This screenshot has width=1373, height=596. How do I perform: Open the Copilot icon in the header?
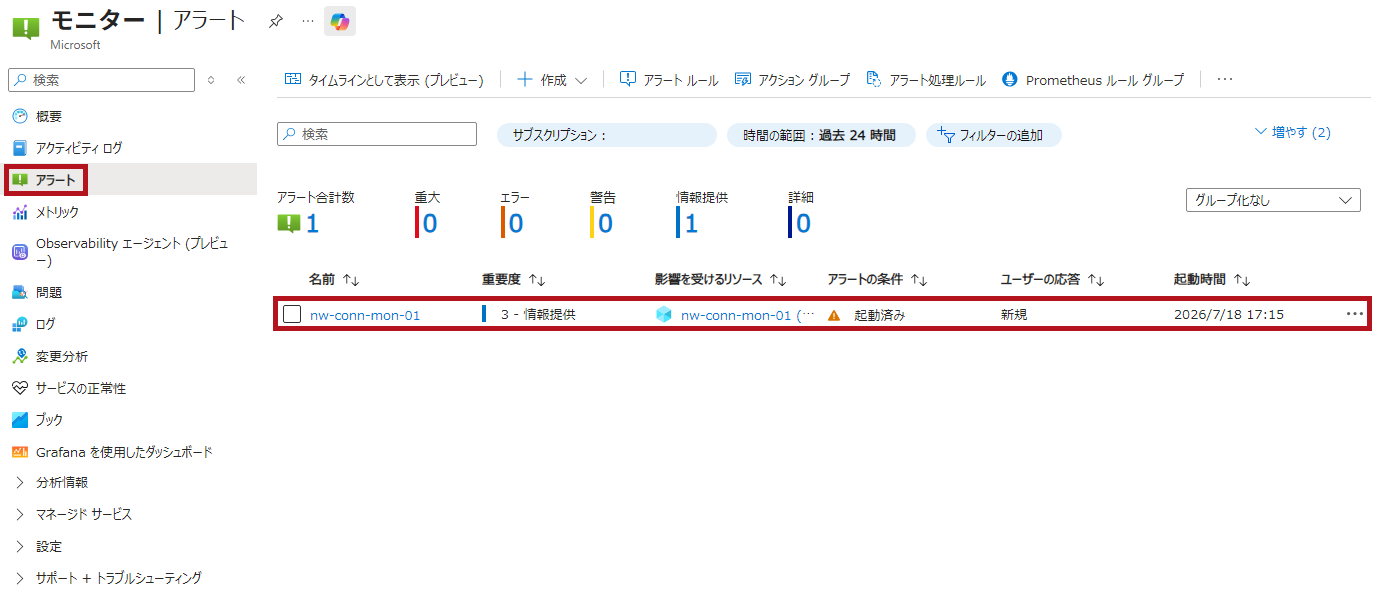339,21
